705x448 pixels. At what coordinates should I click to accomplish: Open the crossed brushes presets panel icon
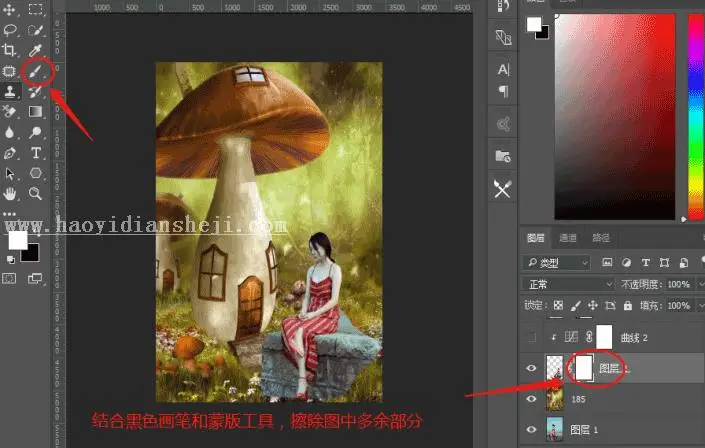(x=503, y=189)
